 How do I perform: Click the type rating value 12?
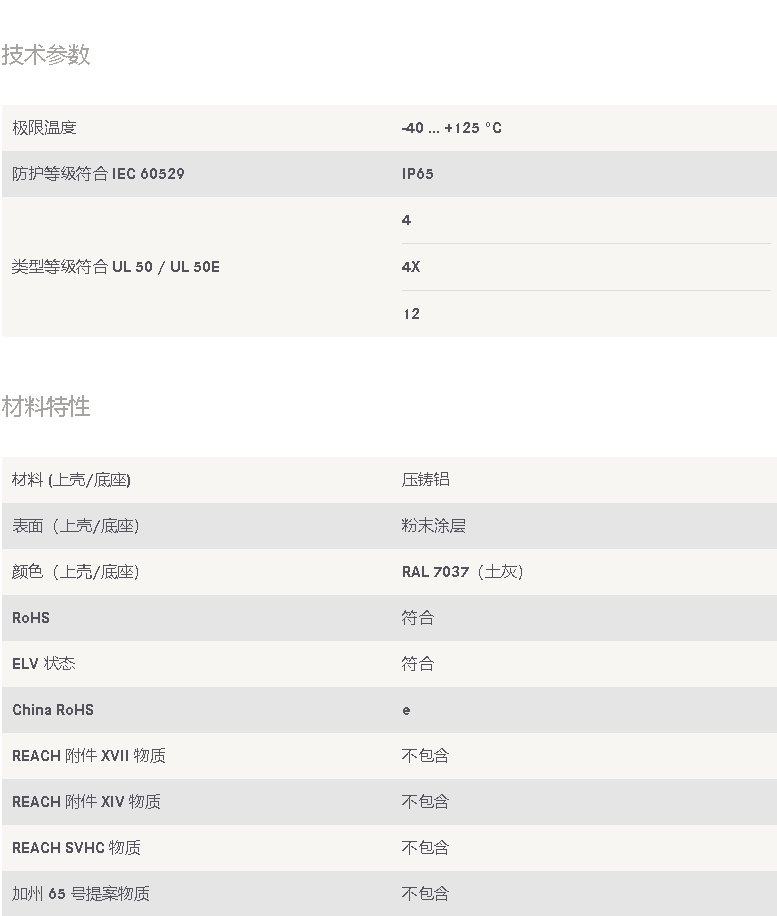click(411, 314)
